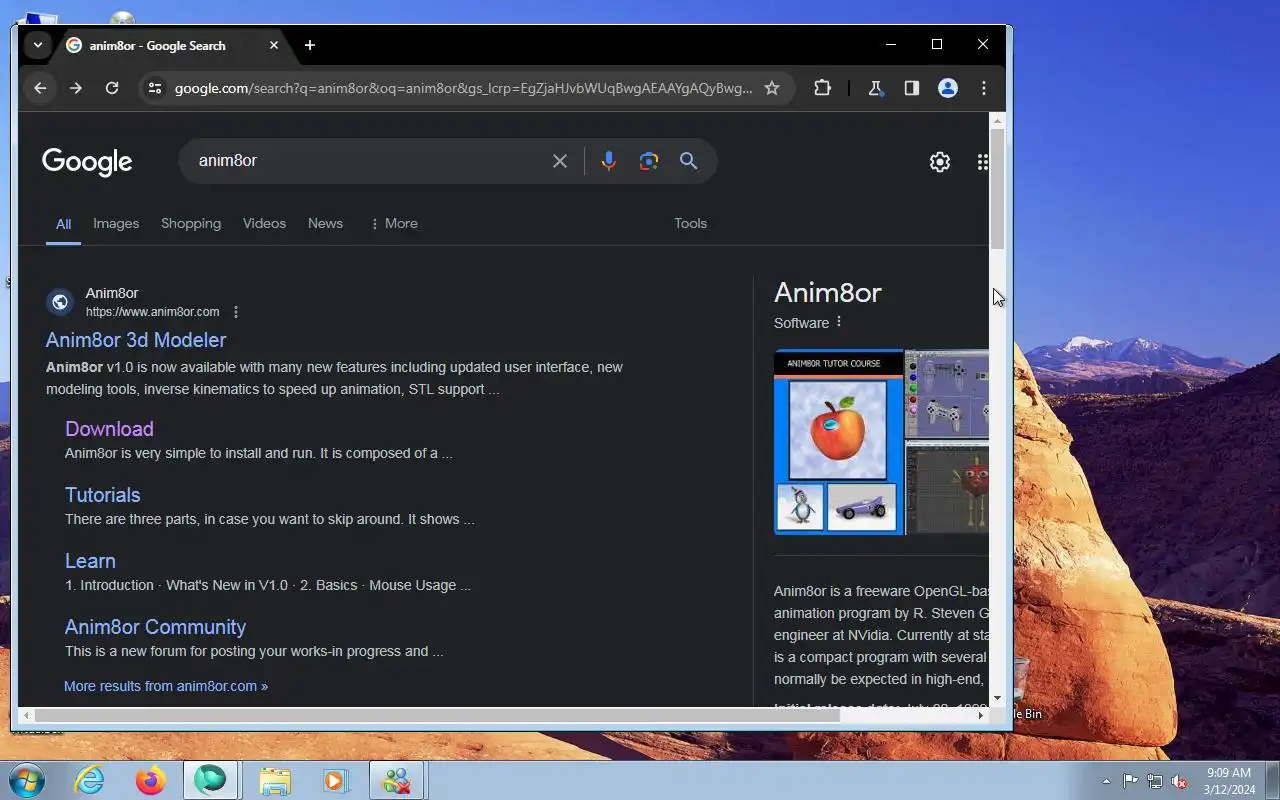Open Google quick settings gear
The height and width of the screenshot is (800, 1280).
tap(939, 162)
